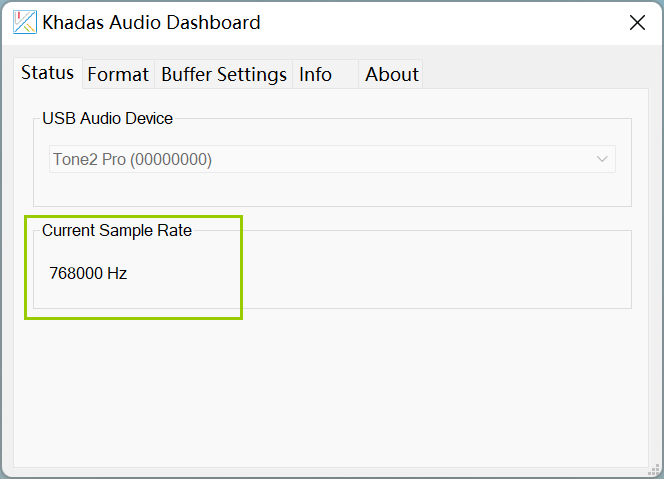This screenshot has width=664, height=479.
Task: Click the USB Audio Device group label
Action: point(108,119)
